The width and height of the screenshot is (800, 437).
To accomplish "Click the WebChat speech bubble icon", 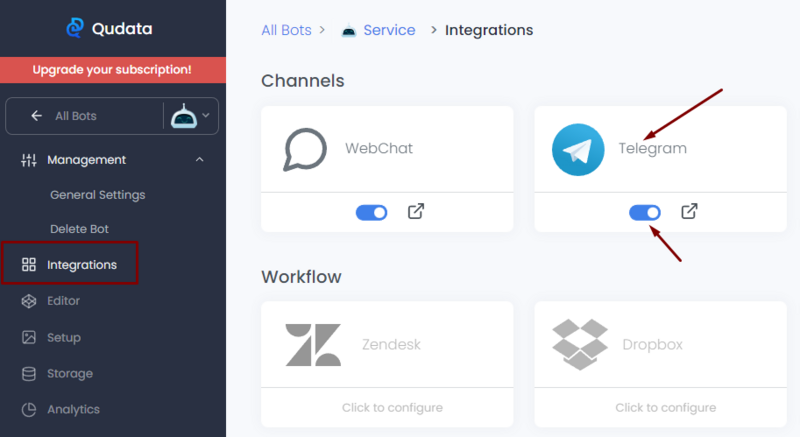I will pos(305,150).
